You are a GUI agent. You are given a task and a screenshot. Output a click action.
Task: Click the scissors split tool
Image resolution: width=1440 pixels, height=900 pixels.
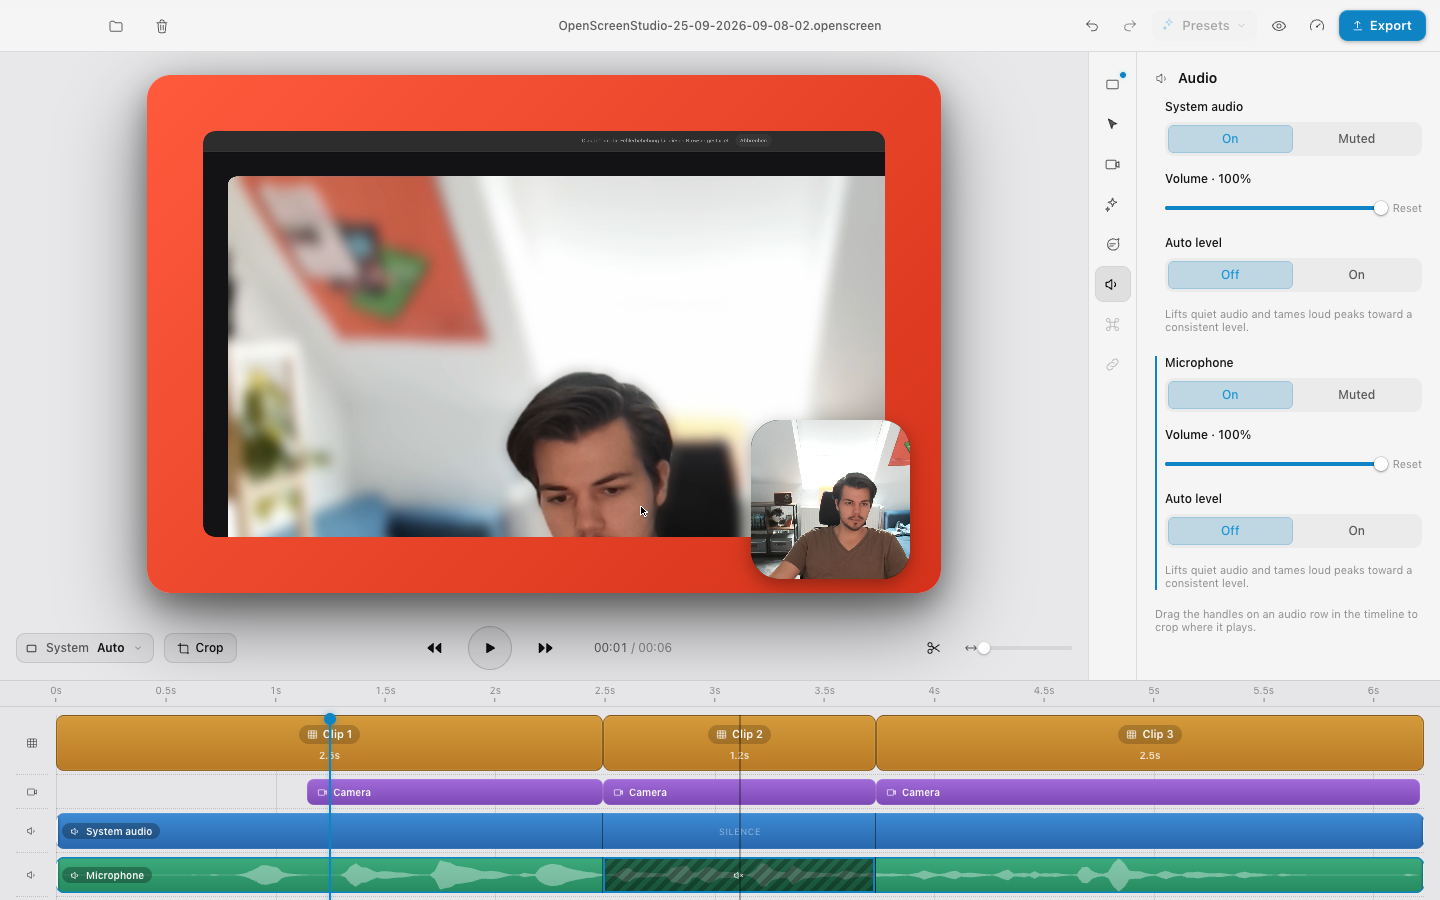pos(933,648)
